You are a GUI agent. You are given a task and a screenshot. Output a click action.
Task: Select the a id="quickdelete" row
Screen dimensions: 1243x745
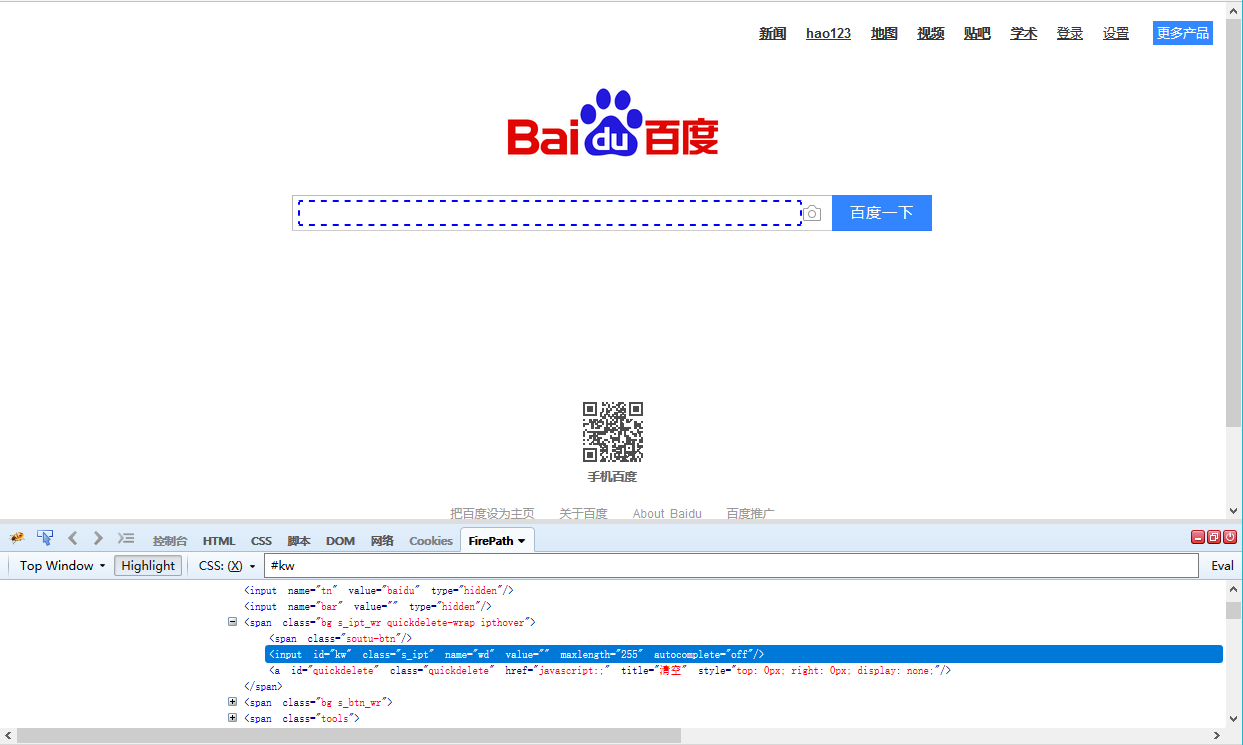pos(610,670)
